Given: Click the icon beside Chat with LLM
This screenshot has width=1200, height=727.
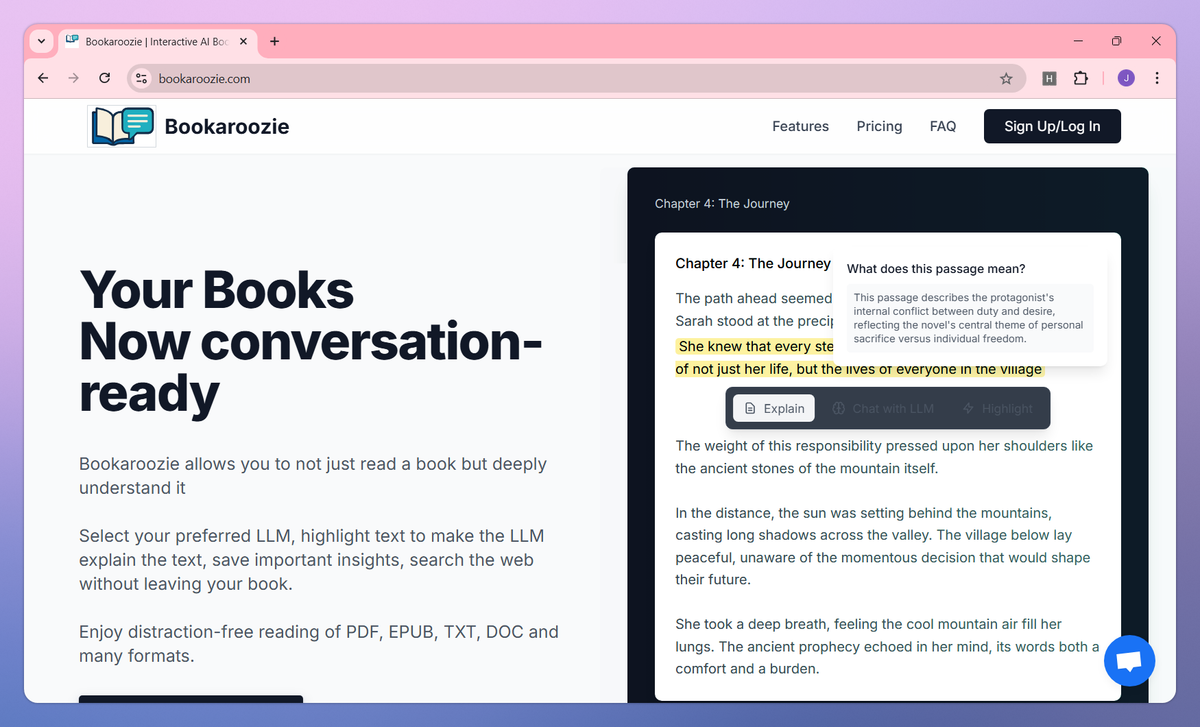Looking at the screenshot, I should click(839, 408).
